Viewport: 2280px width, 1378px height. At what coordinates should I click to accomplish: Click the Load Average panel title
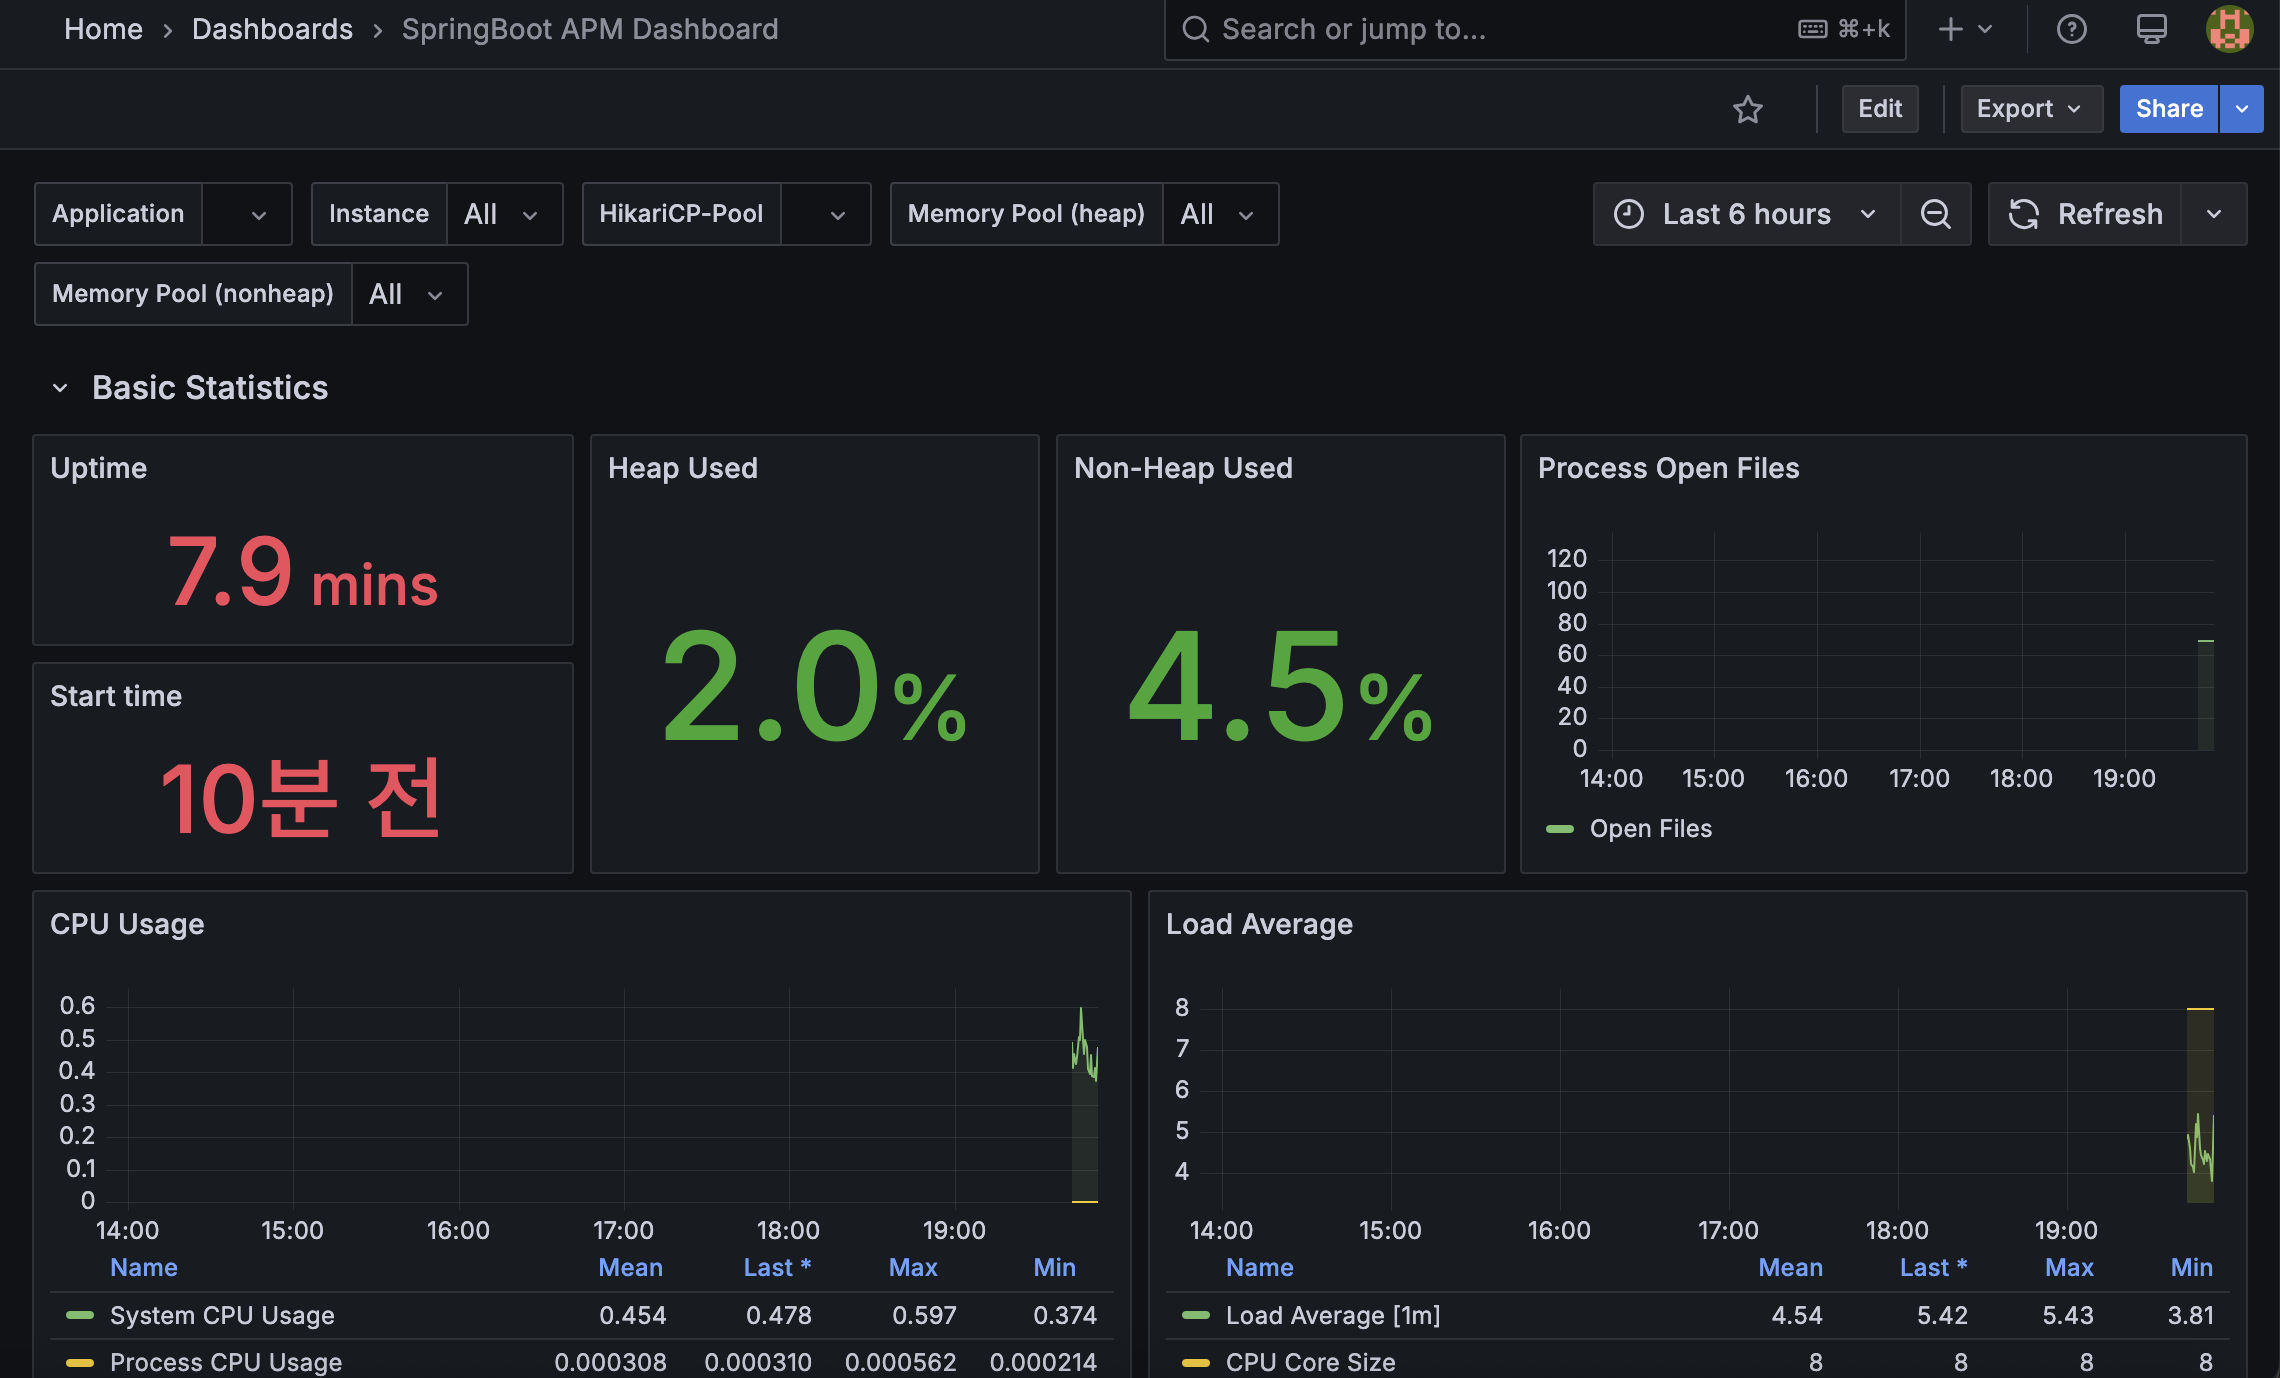tap(1259, 924)
